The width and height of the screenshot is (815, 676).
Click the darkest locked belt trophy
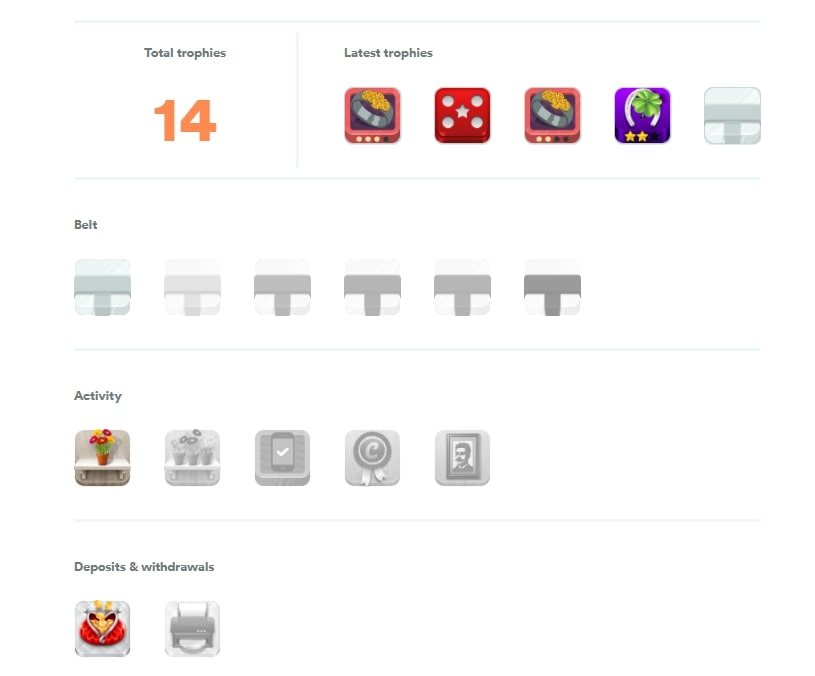point(552,287)
